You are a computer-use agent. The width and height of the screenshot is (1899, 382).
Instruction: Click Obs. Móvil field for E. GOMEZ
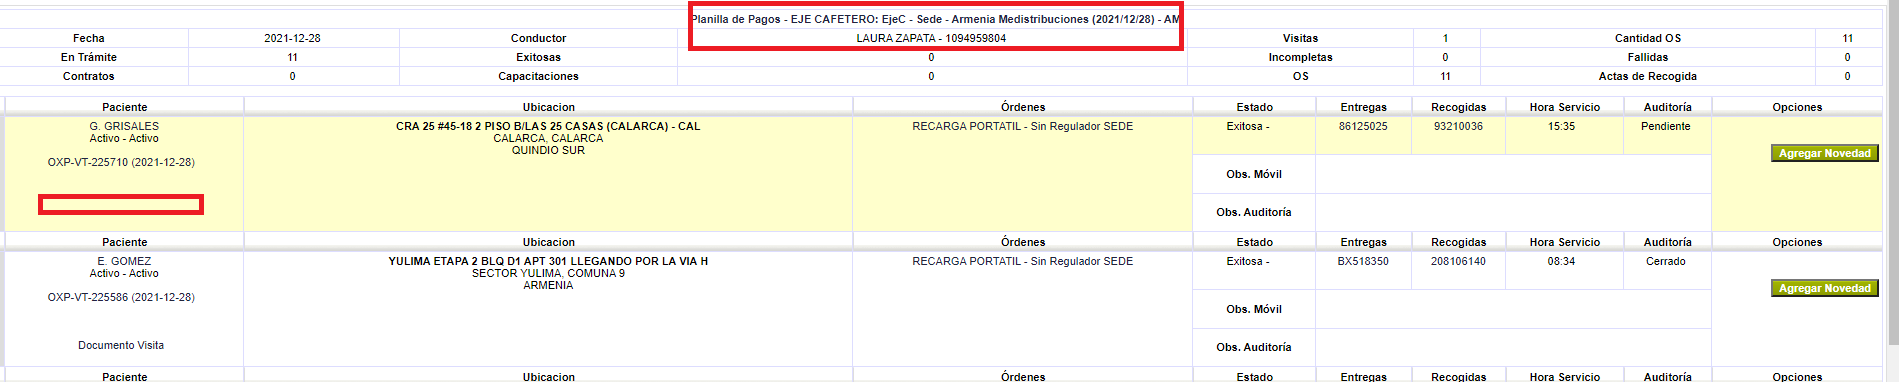1513,309
